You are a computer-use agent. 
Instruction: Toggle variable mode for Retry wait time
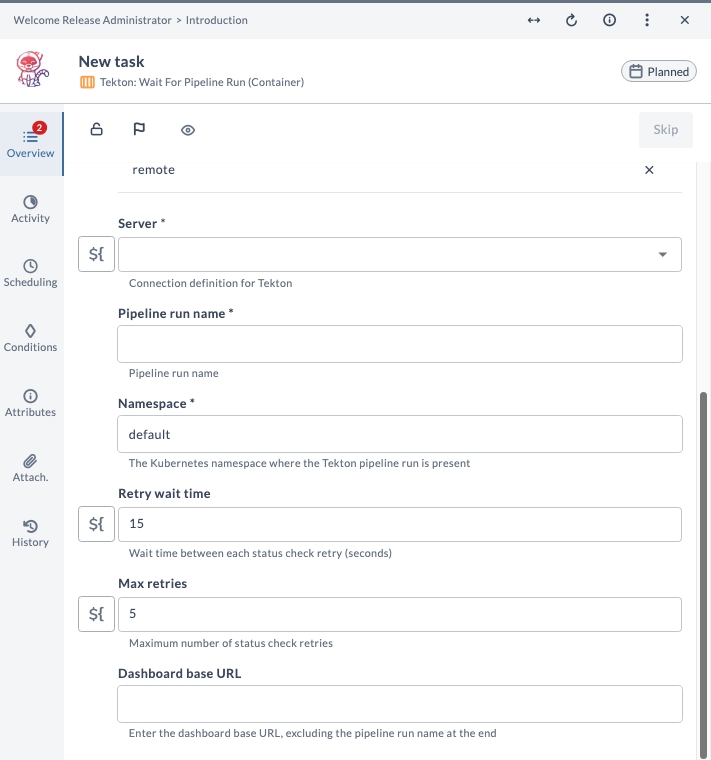pos(96,524)
